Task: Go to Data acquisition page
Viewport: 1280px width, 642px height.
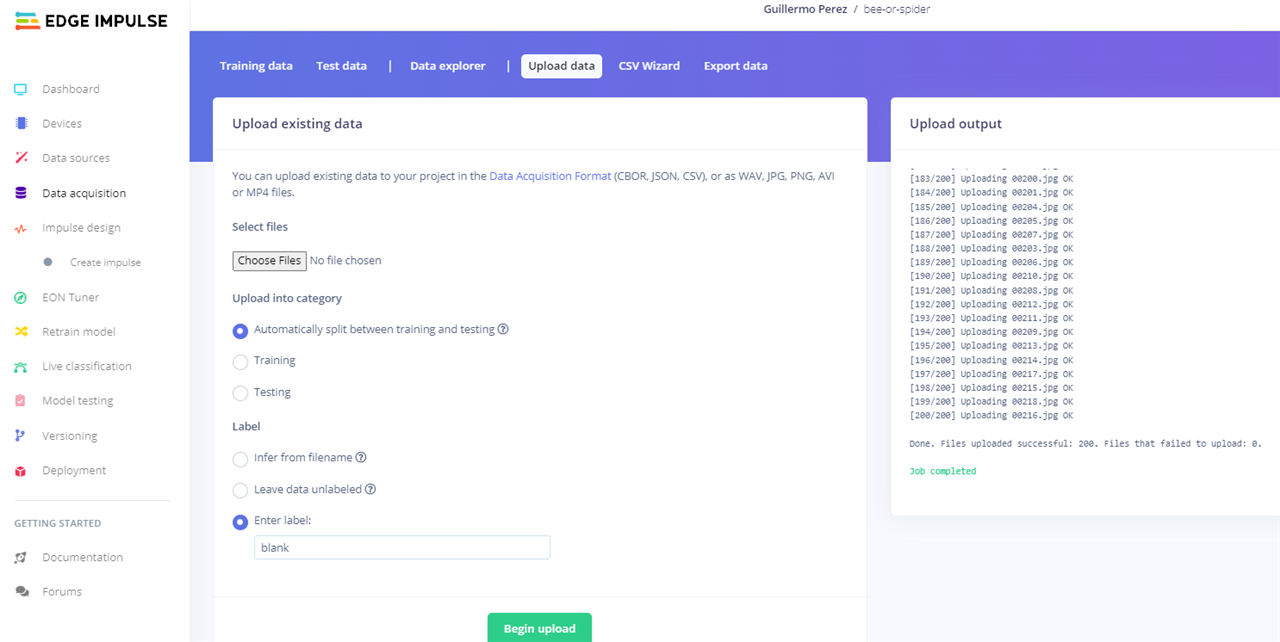Action: click(x=84, y=193)
